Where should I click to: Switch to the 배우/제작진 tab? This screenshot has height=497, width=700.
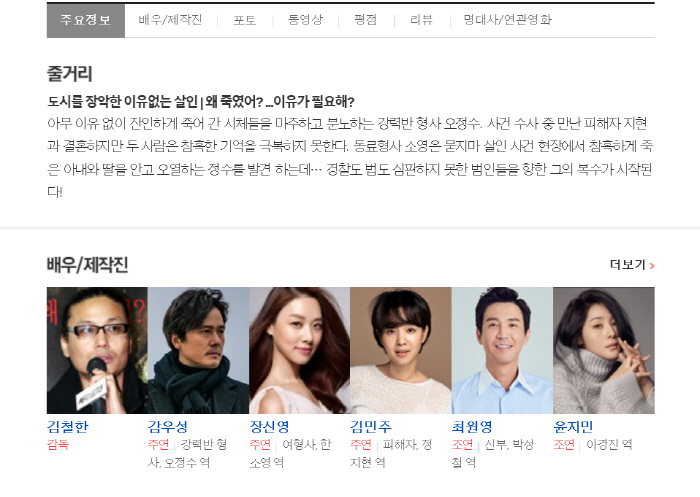[170, 20]
